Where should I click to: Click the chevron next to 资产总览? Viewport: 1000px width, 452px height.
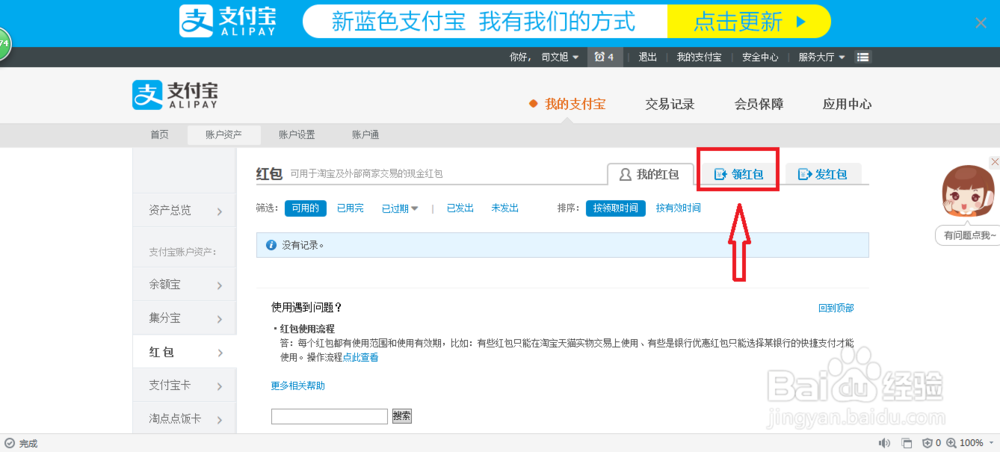[219, 211]
